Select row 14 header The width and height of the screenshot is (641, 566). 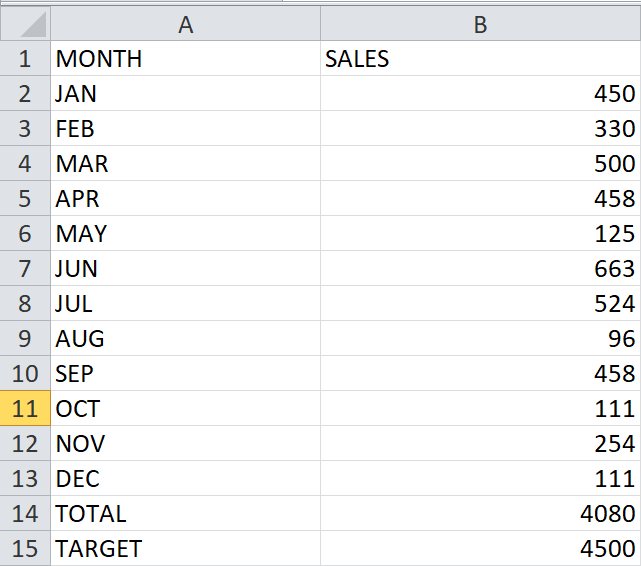(x=25, y=514)
